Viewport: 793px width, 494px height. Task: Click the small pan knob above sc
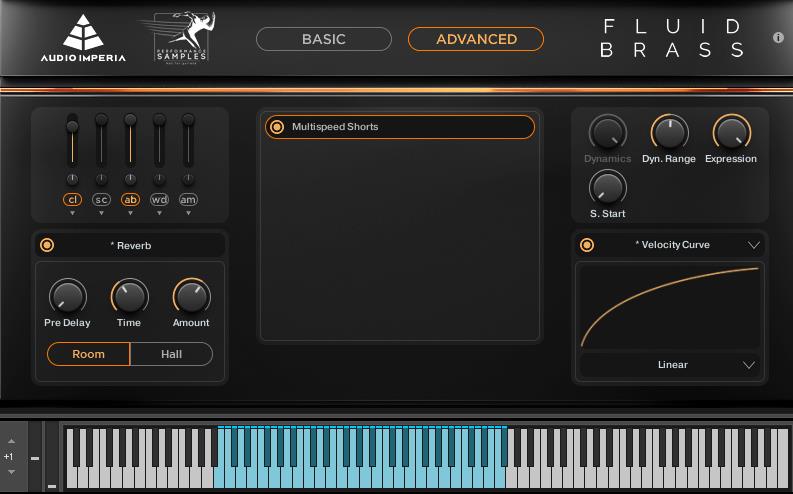tap(101, 179)
